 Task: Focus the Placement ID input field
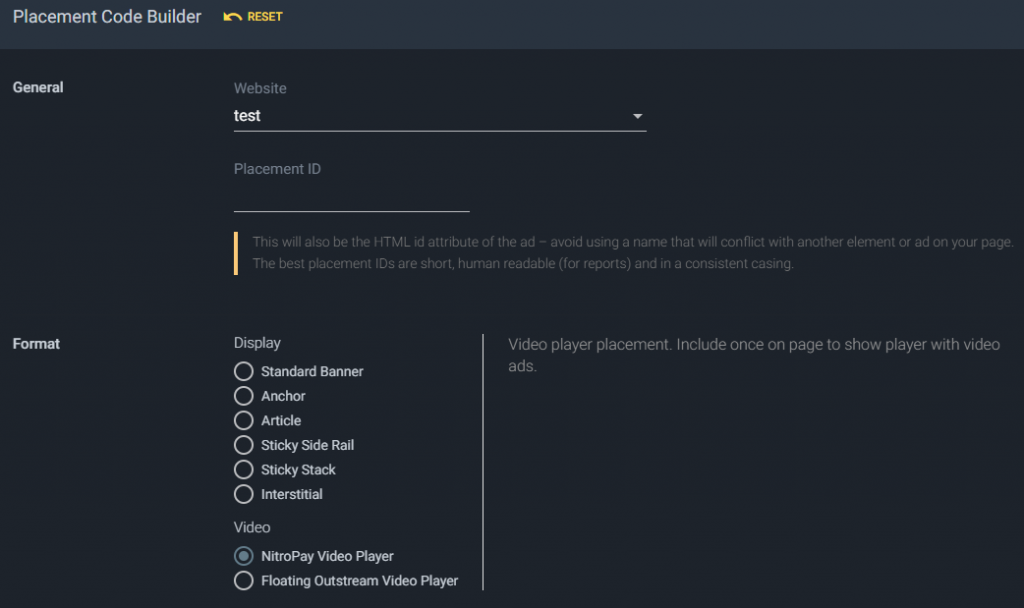click(351, 197)
